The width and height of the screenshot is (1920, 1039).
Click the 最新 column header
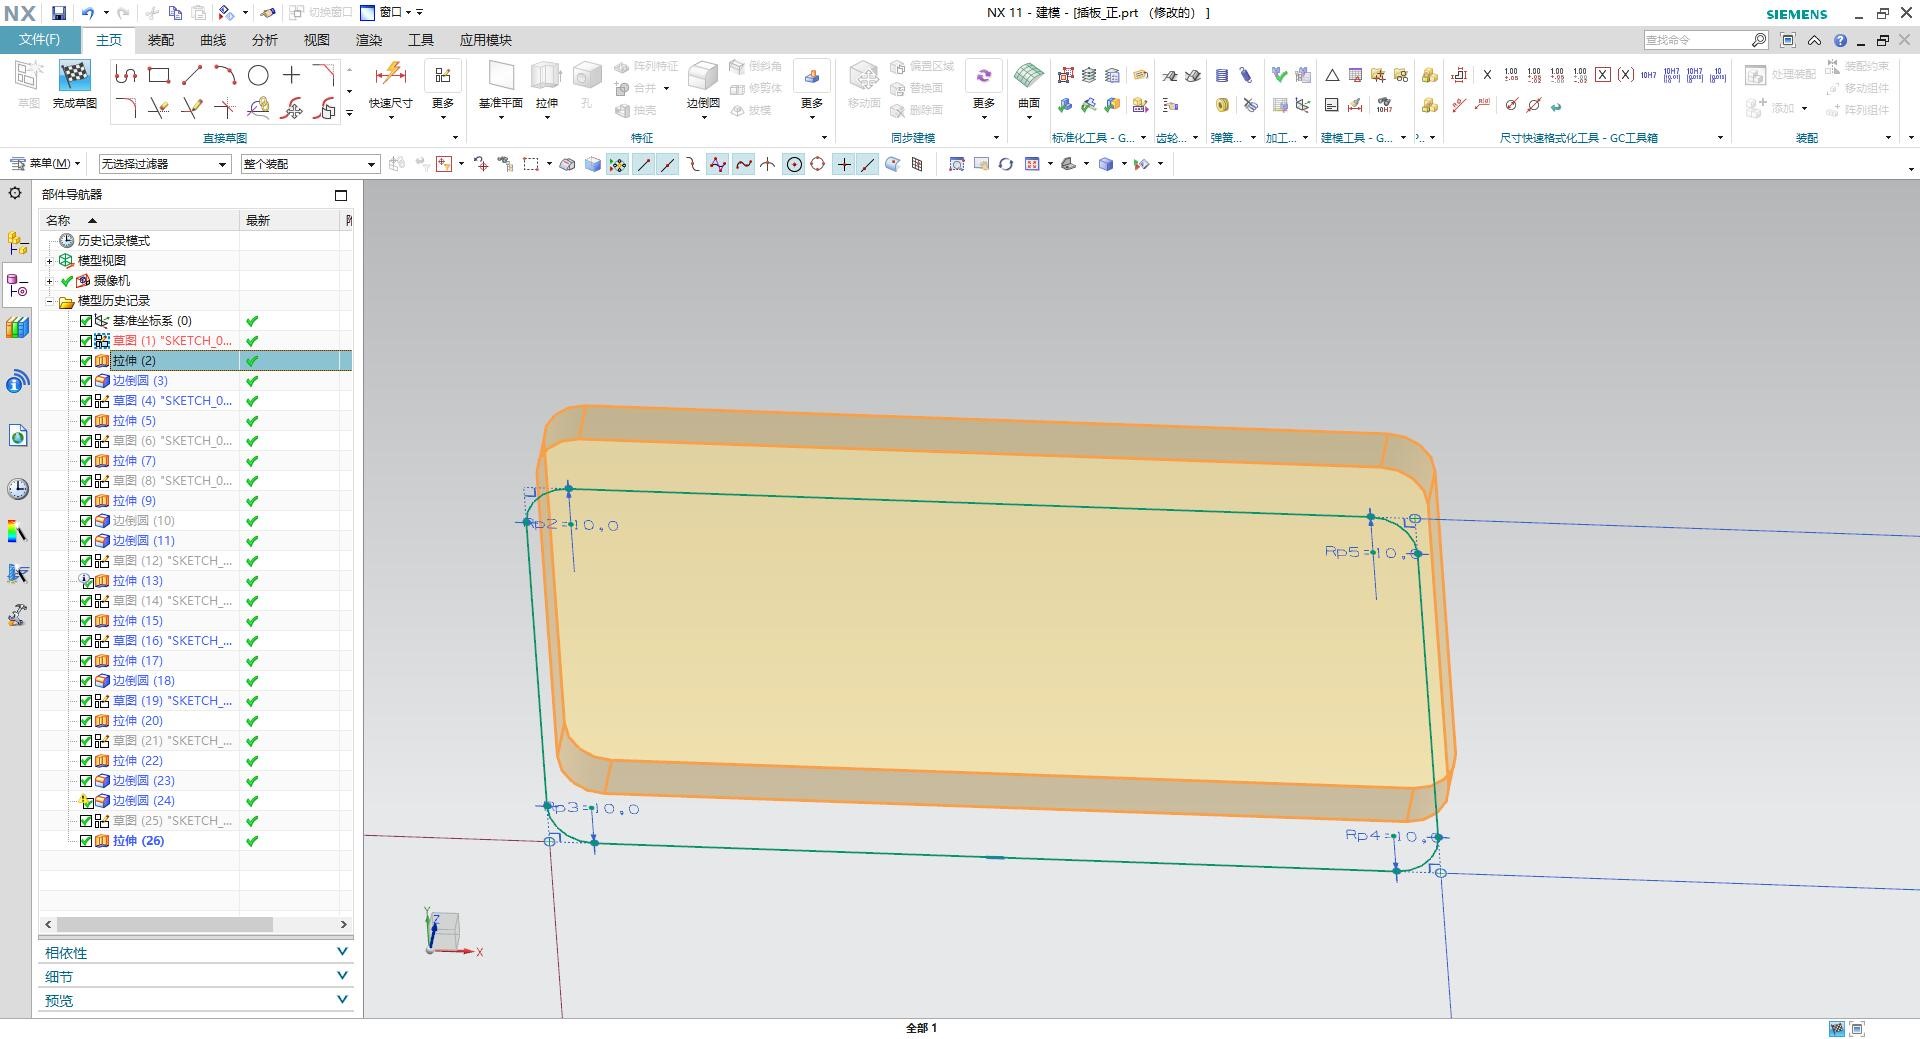(291, 220)
